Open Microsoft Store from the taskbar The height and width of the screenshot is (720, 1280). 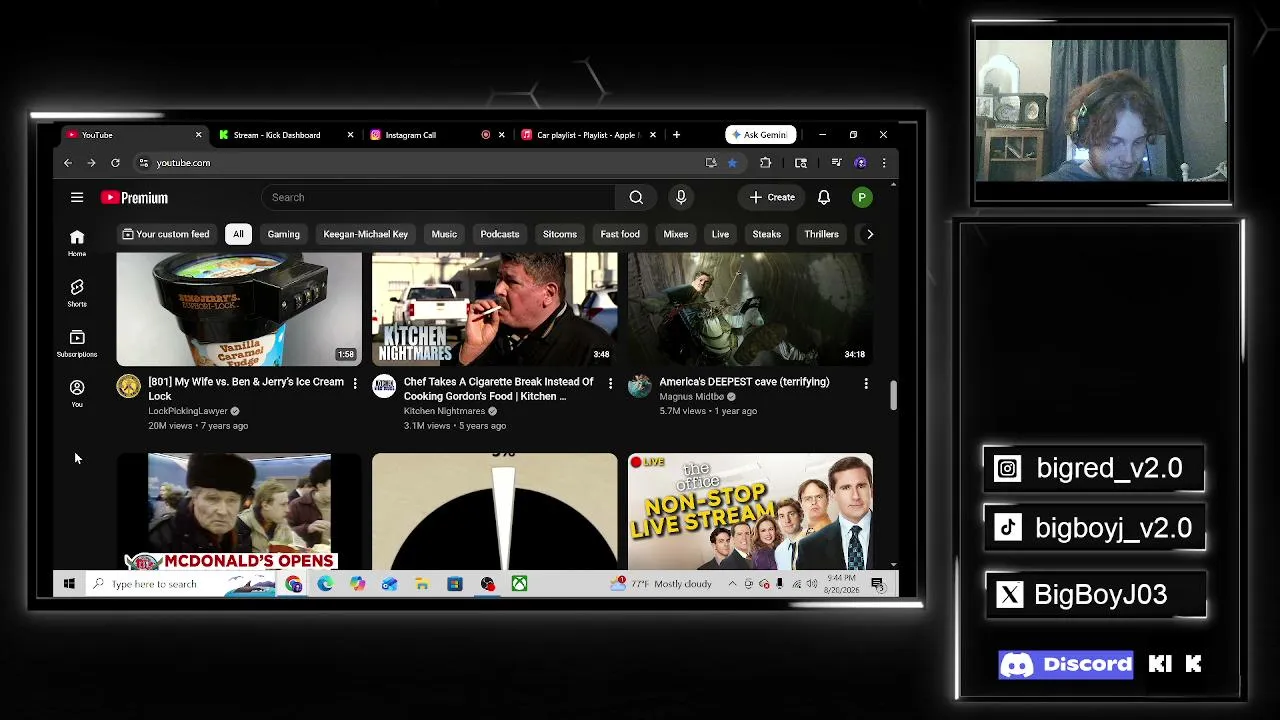pyautogui.click(x=455, y=584)
